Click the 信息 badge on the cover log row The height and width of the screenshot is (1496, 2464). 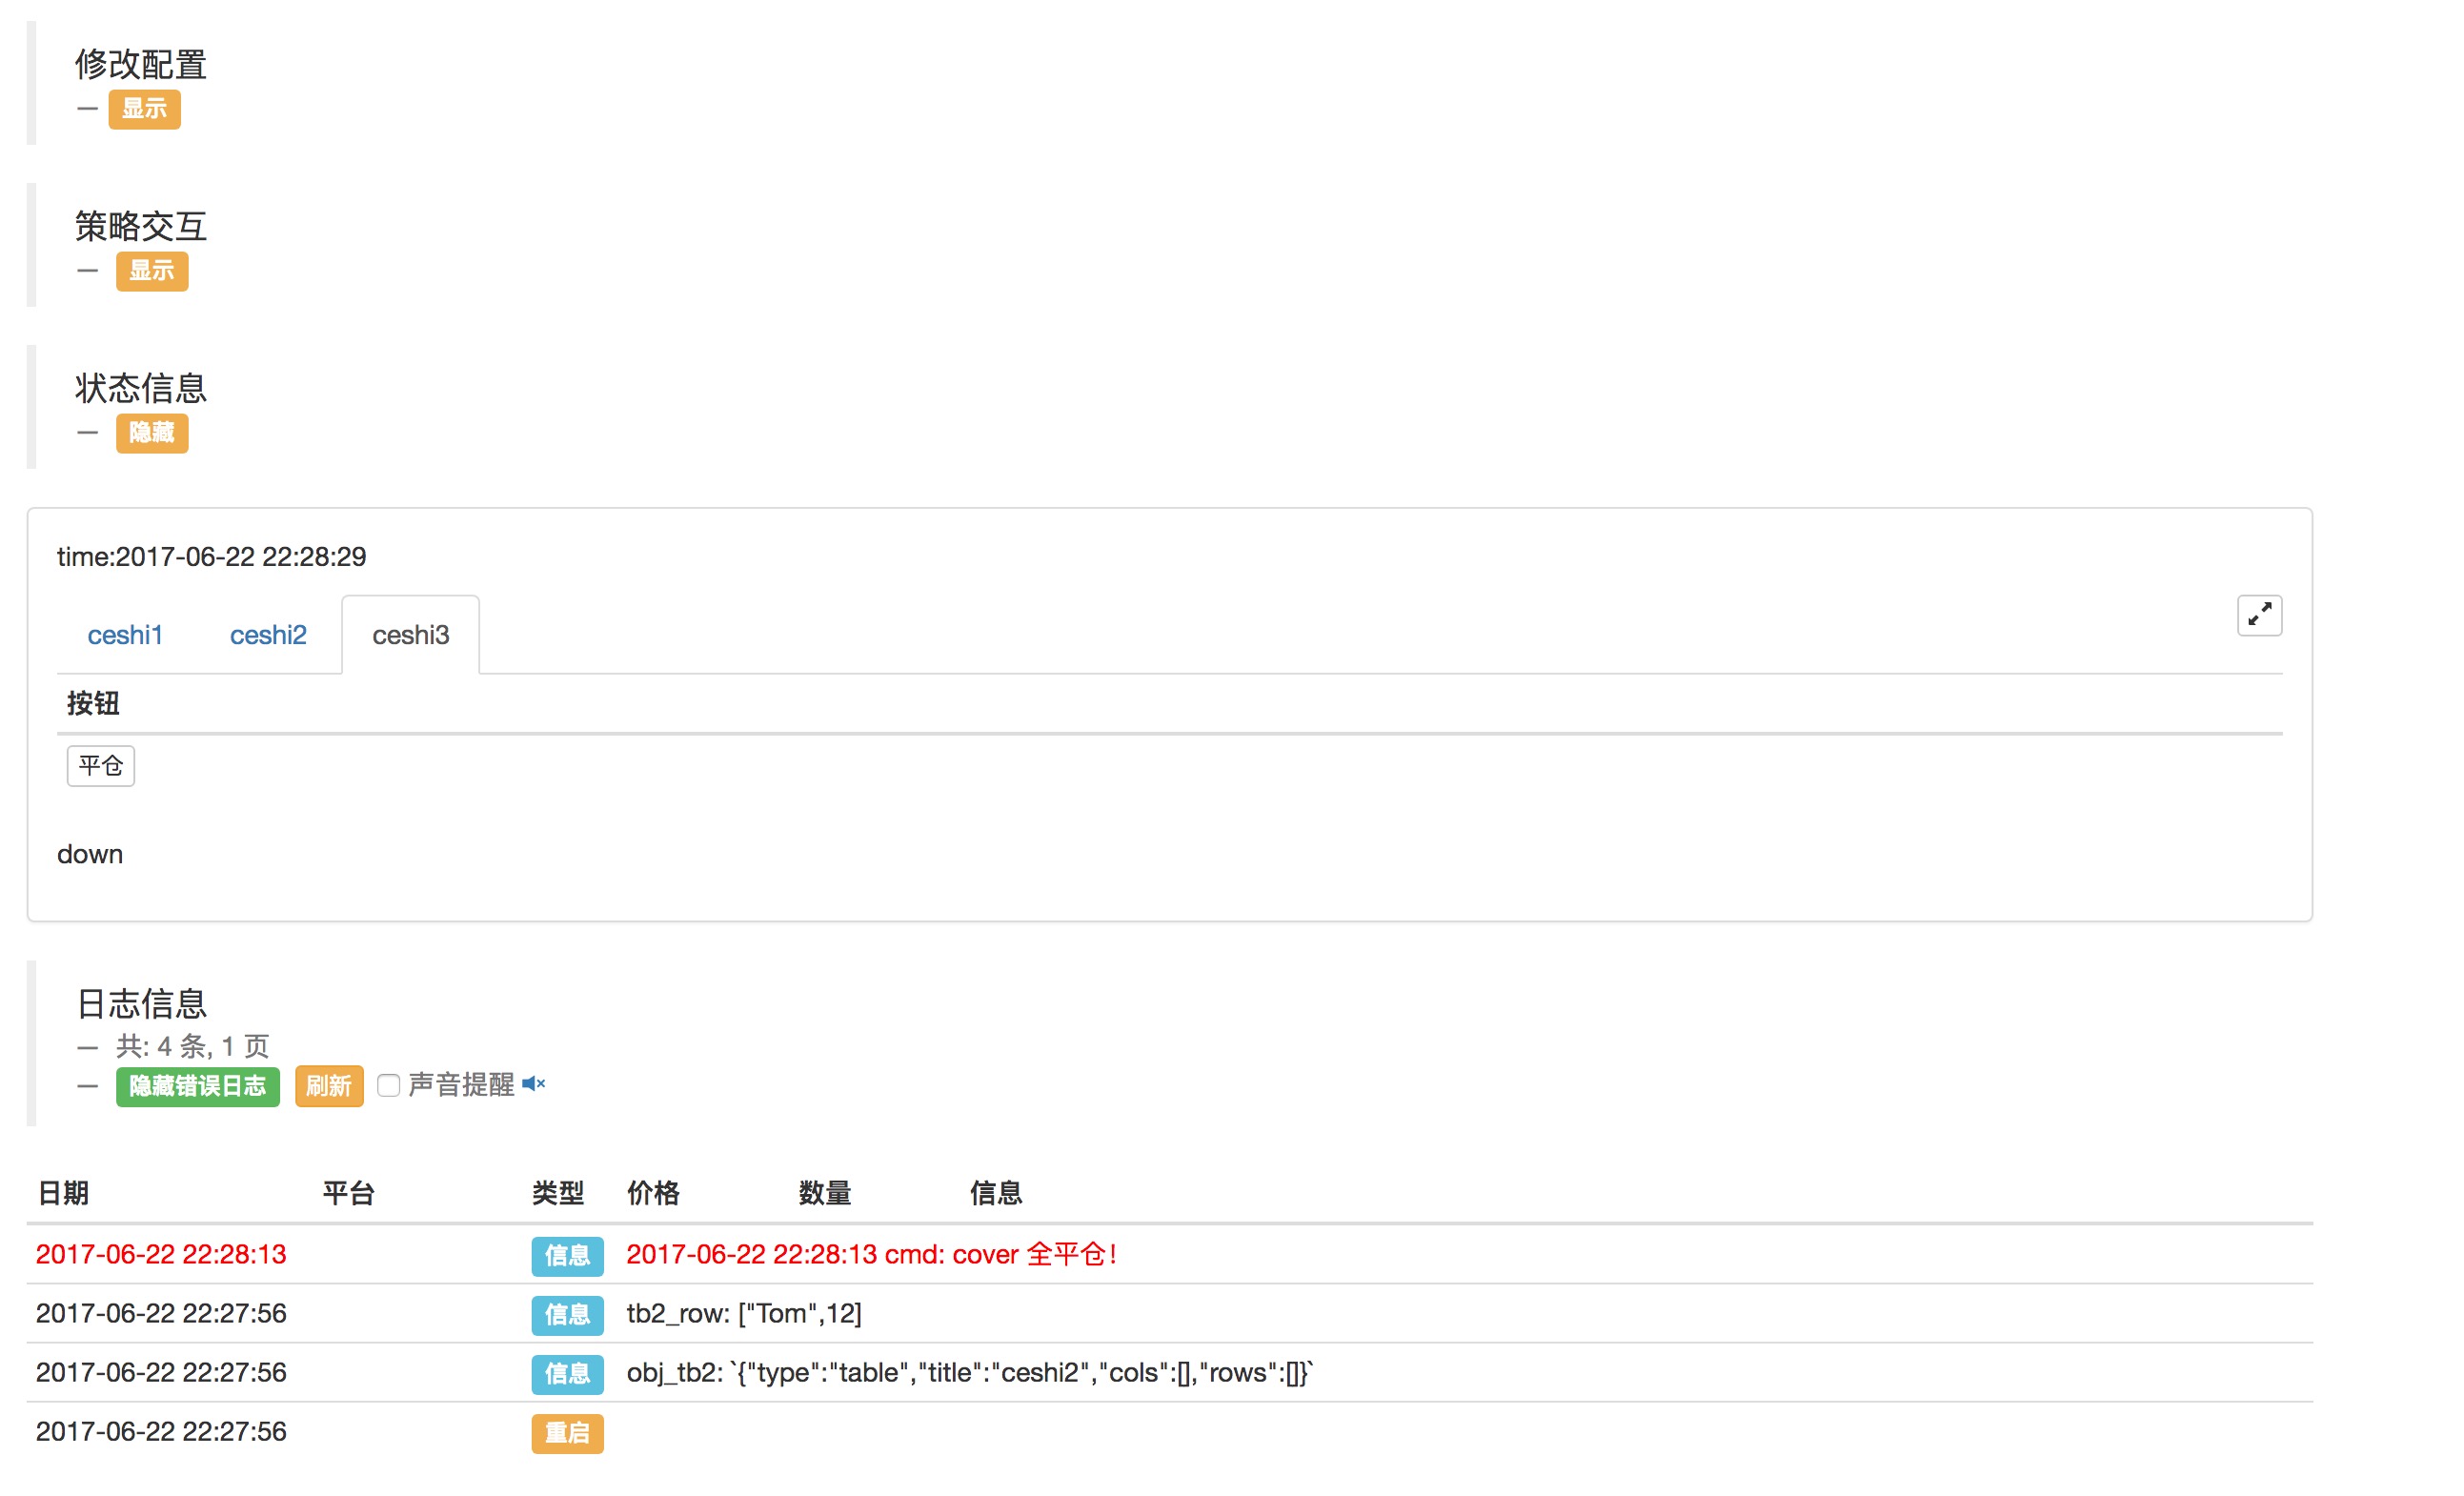coord(567,1255)
